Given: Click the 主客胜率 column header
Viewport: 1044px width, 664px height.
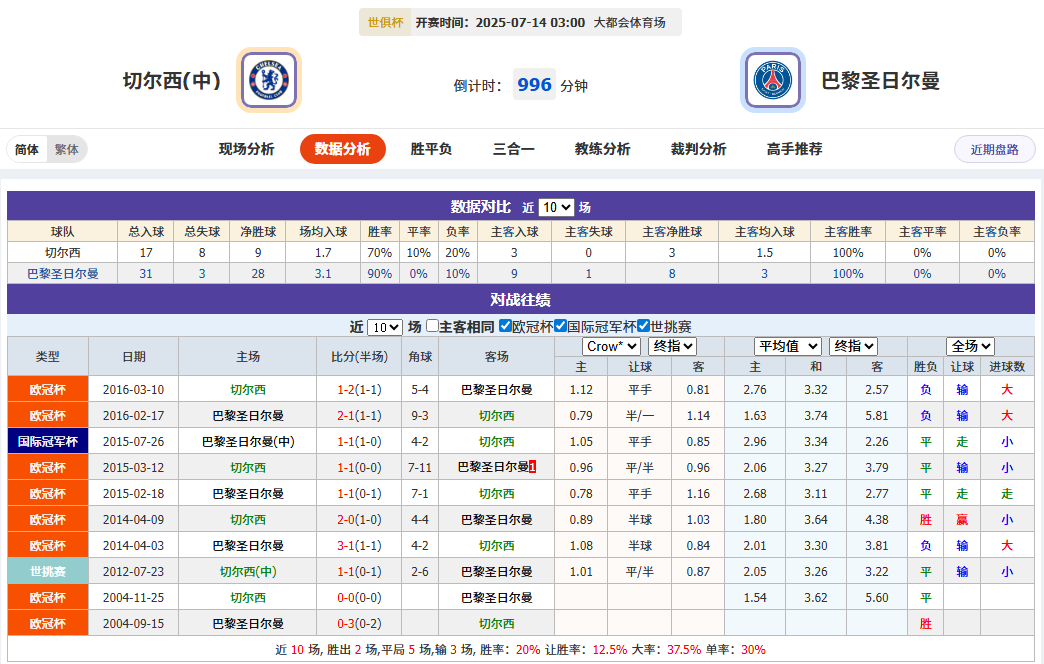Looking at the screenshot, I should click(x=848, y=232).
